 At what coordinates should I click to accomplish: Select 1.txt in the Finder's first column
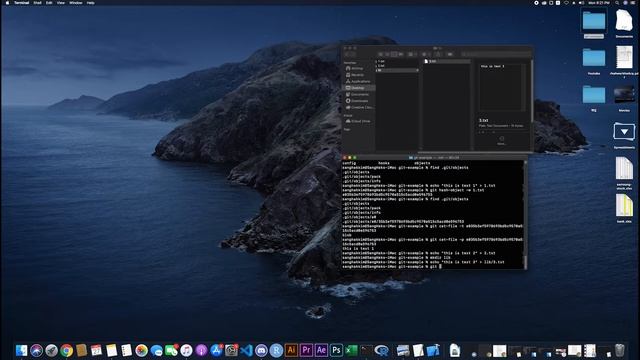coord(397,61)
